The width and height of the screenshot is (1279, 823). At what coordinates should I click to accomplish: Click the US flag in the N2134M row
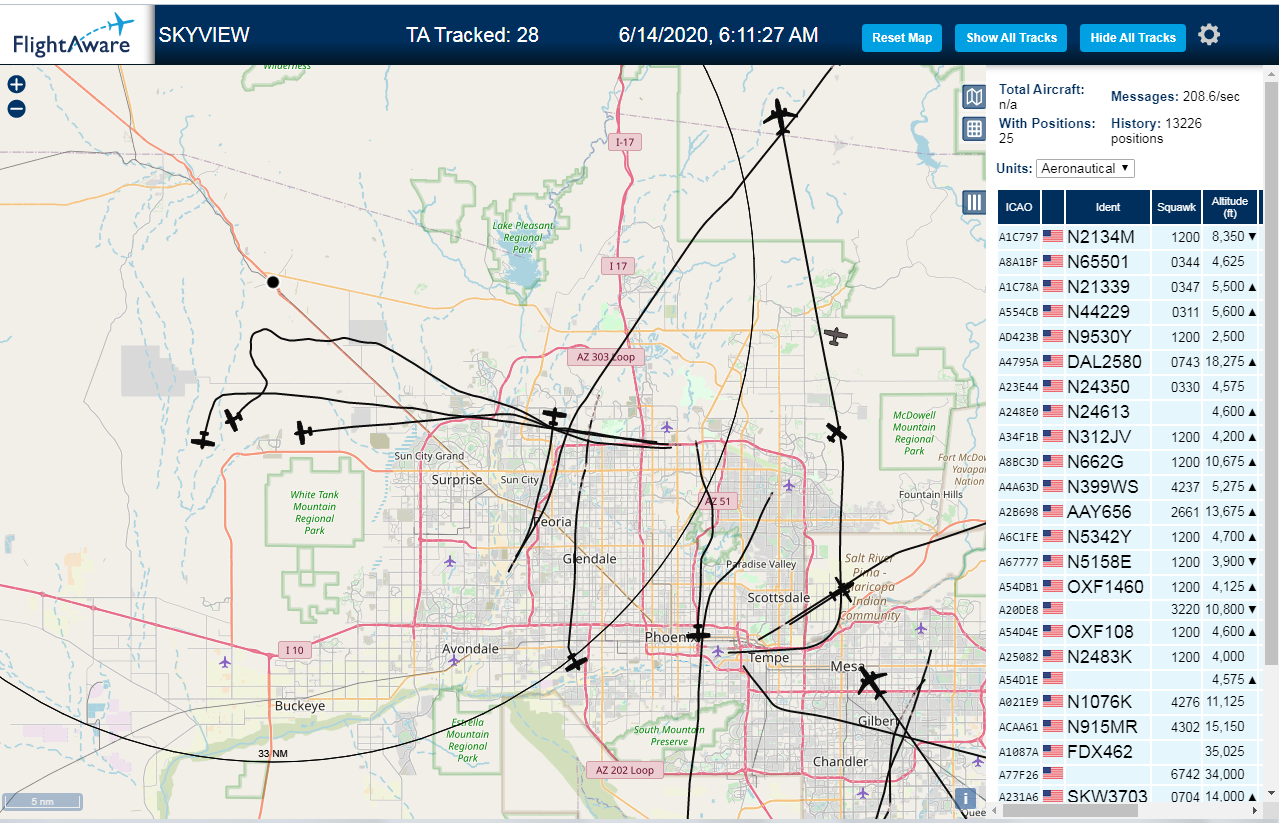tap(1053, 237)
